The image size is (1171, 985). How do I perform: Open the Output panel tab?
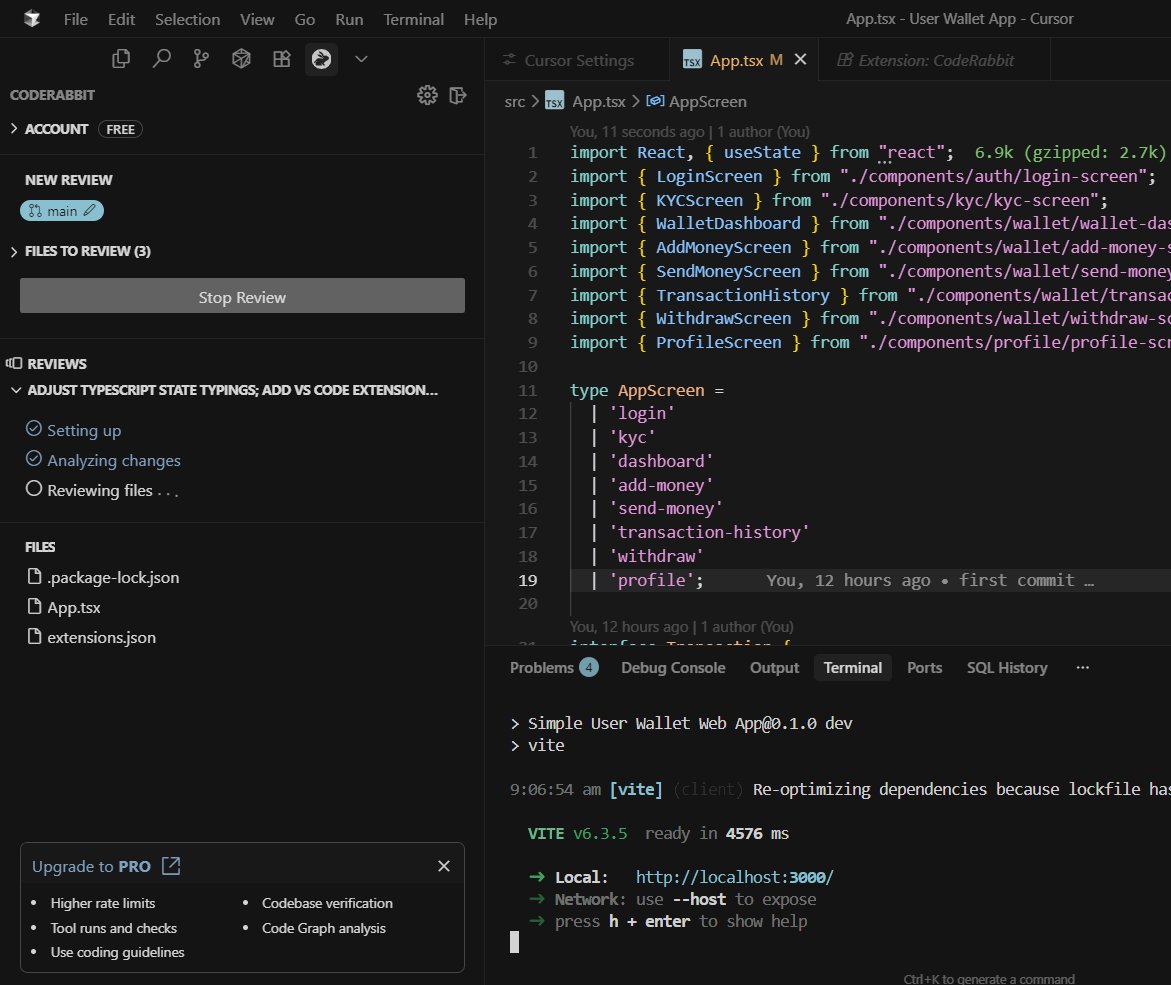coord(774,668)
